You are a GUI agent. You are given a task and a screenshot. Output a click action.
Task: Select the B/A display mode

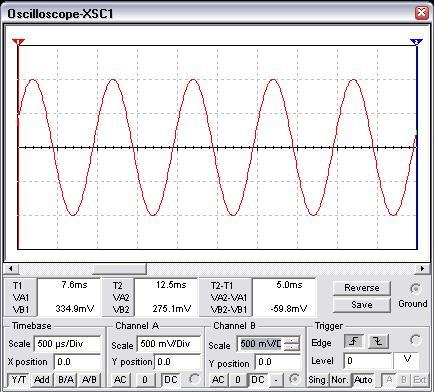tap(66, 380)
